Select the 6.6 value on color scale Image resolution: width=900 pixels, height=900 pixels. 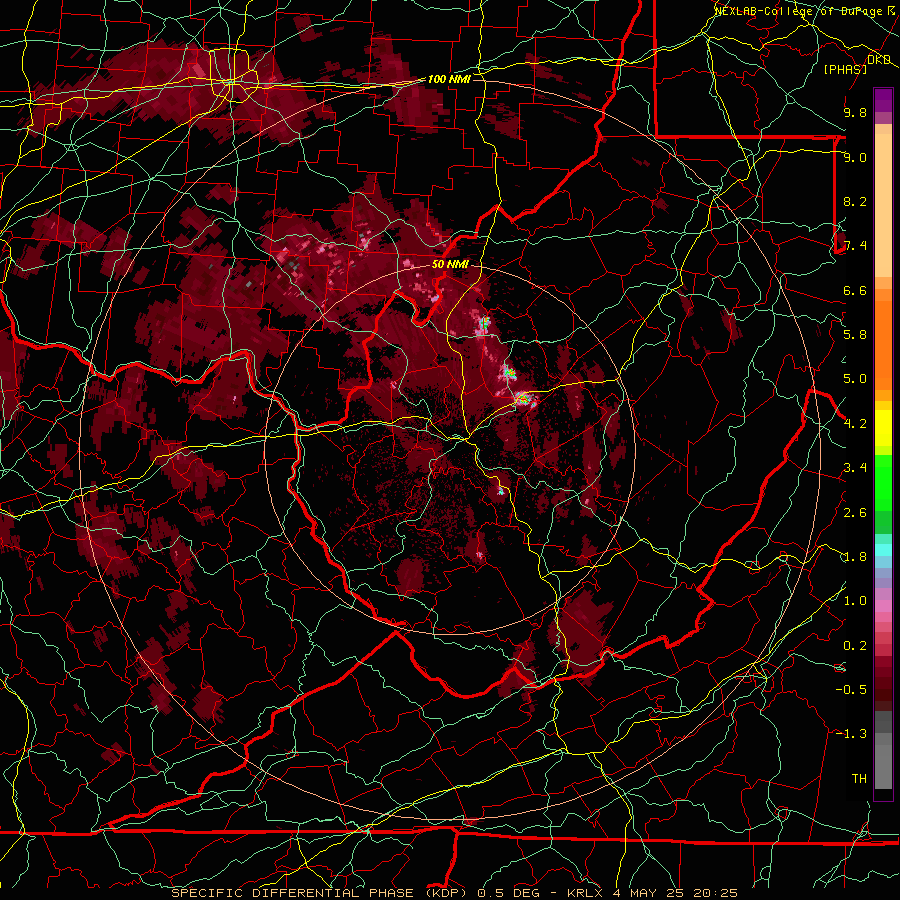pos(855,290)
